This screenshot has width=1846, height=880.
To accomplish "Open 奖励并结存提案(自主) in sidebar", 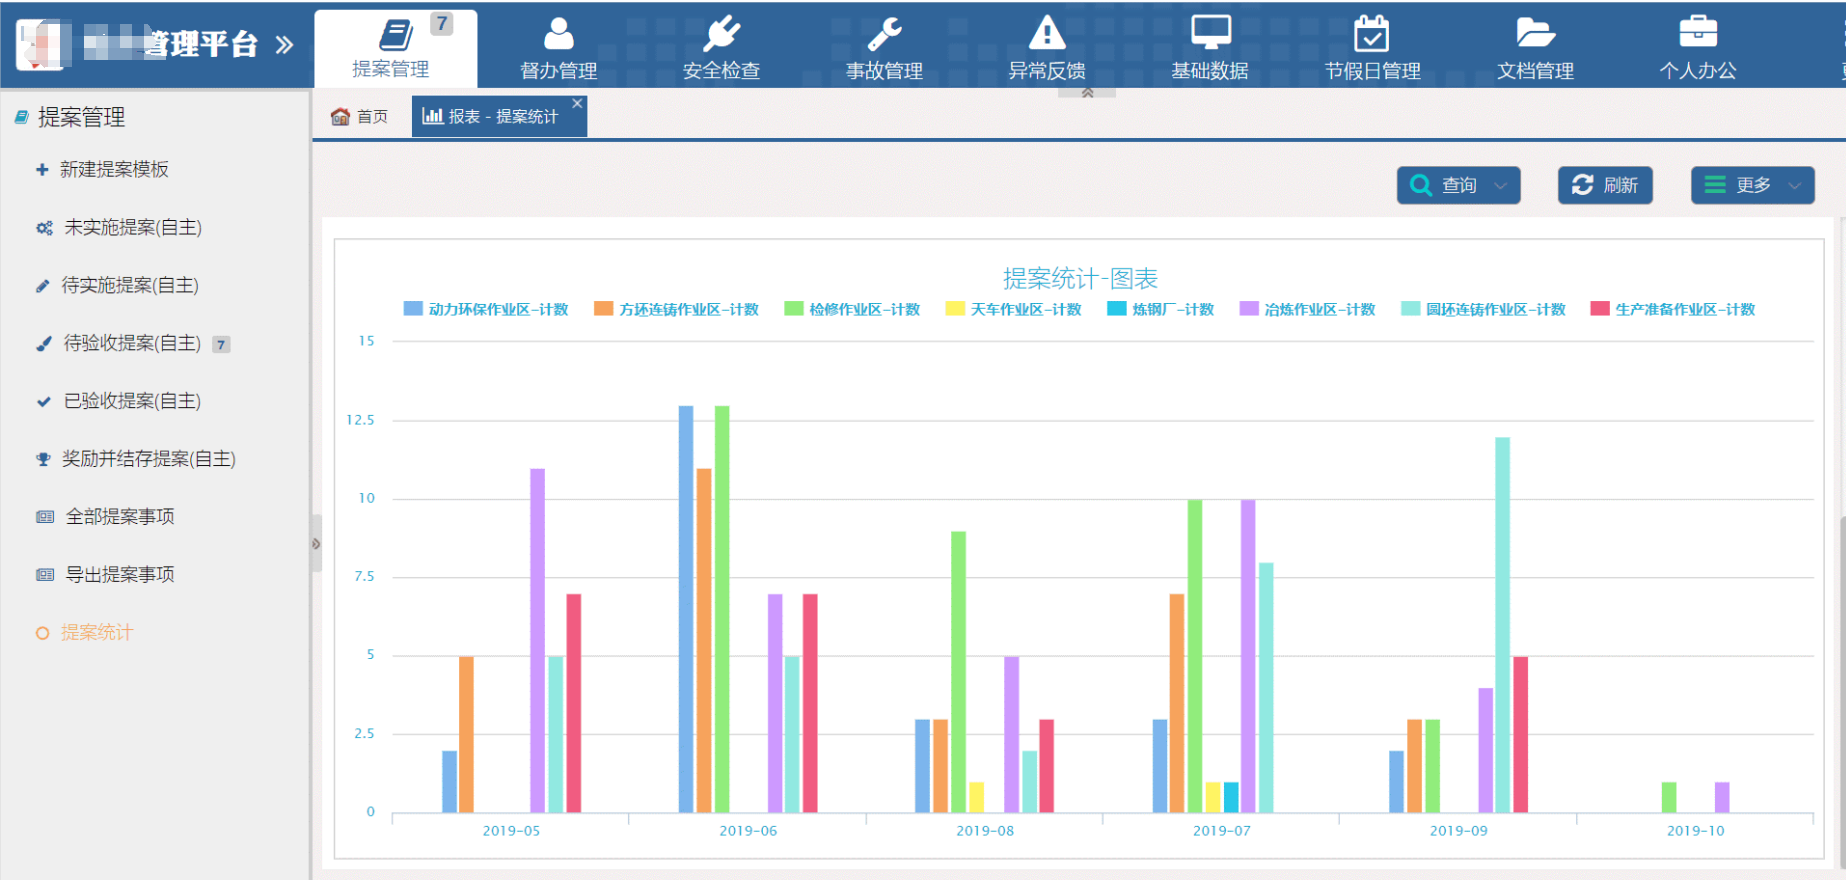I will [149, 460].
